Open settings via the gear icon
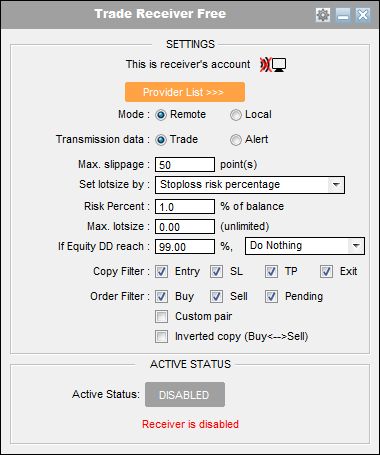 tap(323, 15)
